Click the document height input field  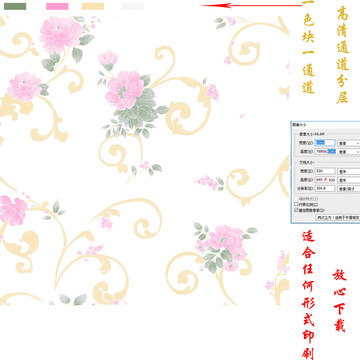325,180
